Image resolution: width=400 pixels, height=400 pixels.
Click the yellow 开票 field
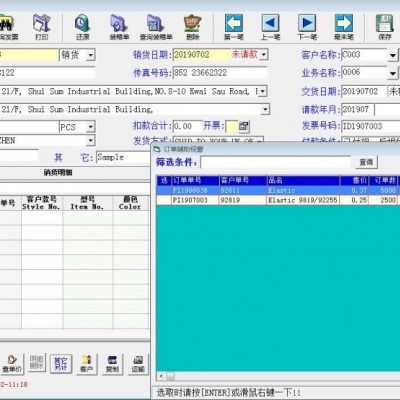click(232, 126)
